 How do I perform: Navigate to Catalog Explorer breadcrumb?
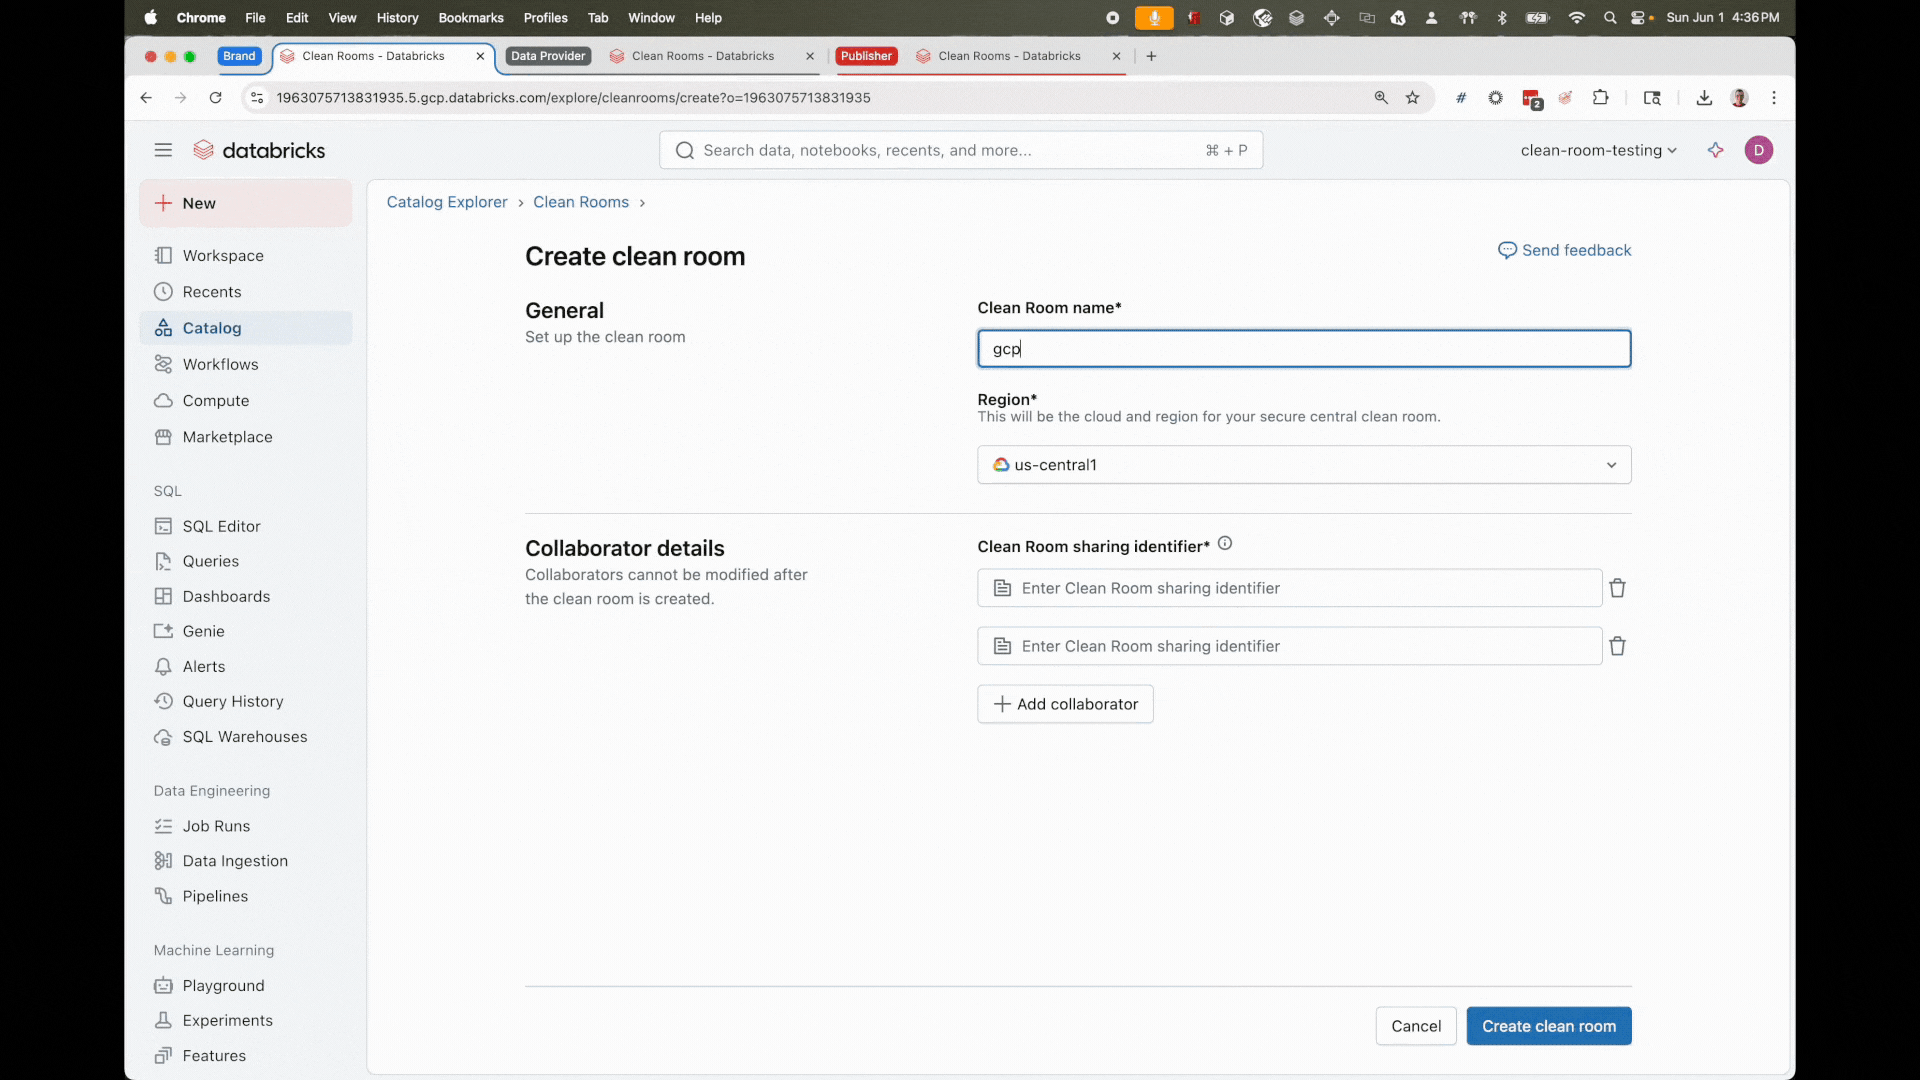(447, 202)
